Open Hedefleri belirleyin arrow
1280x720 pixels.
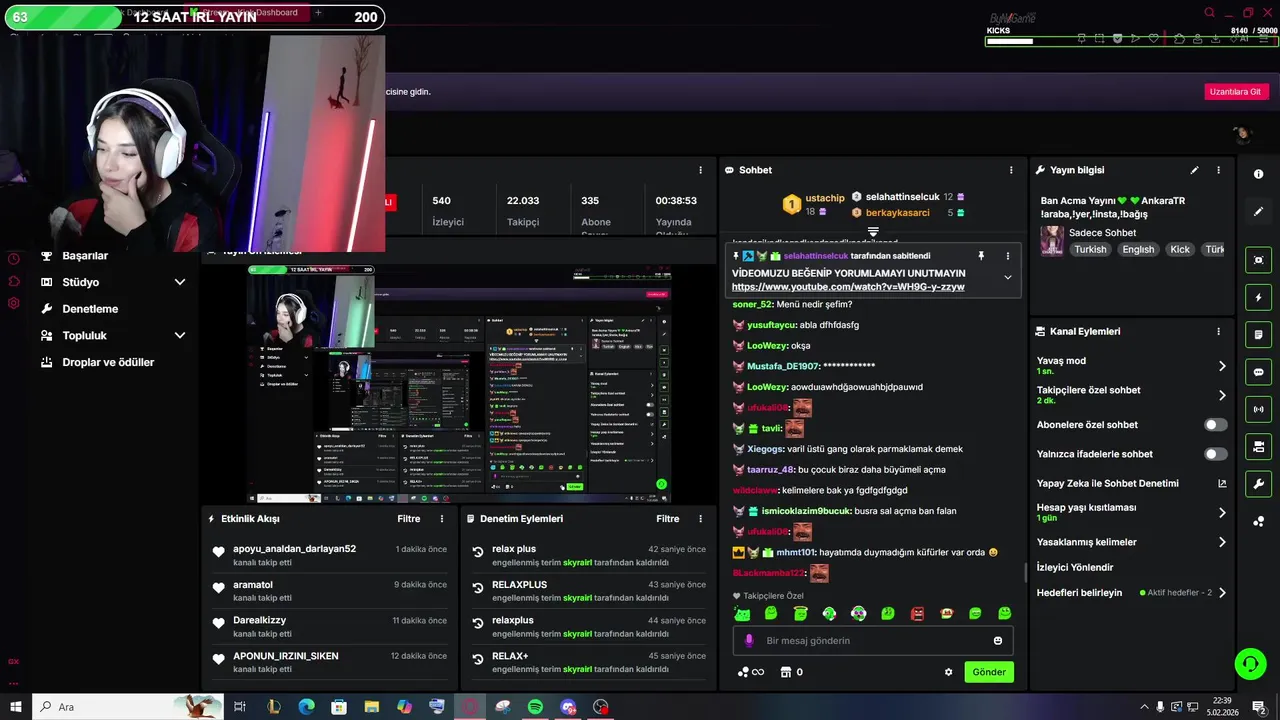click(x=1222, y=593)
